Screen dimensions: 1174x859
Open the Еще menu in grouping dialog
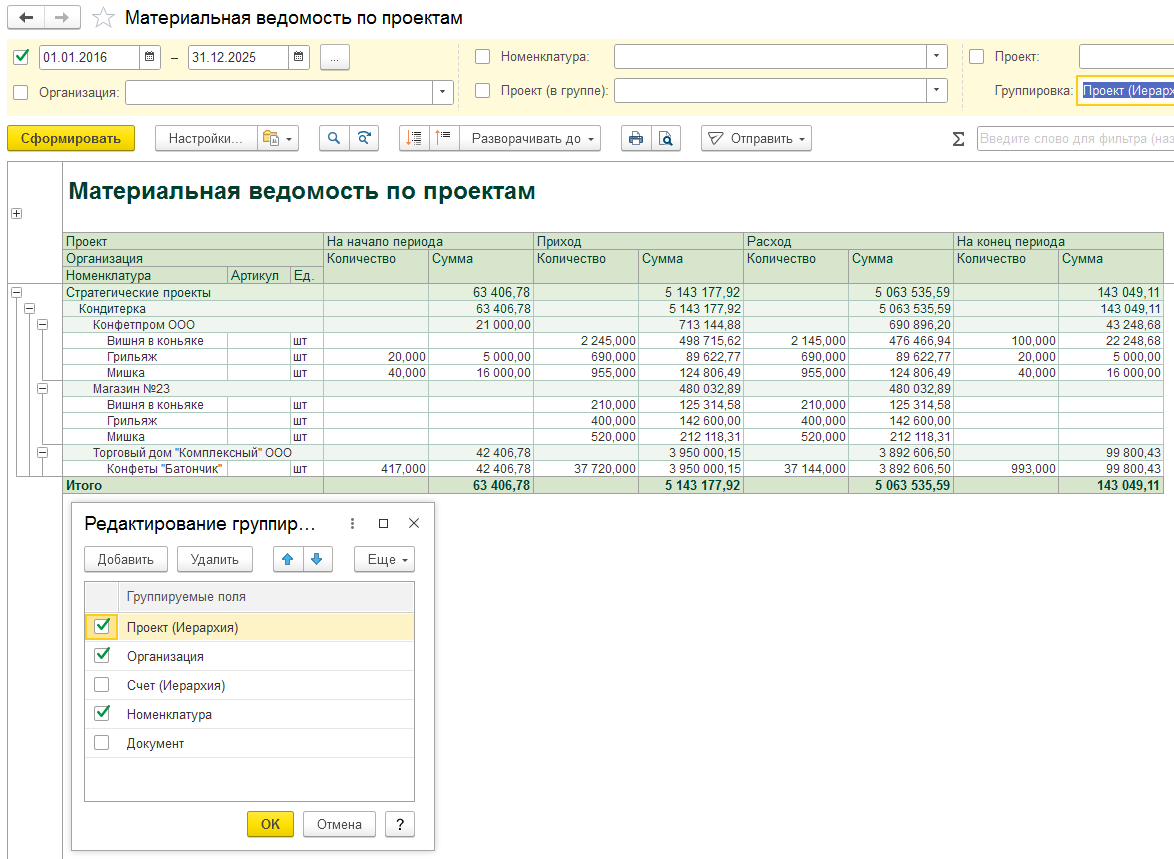point(384,559)
